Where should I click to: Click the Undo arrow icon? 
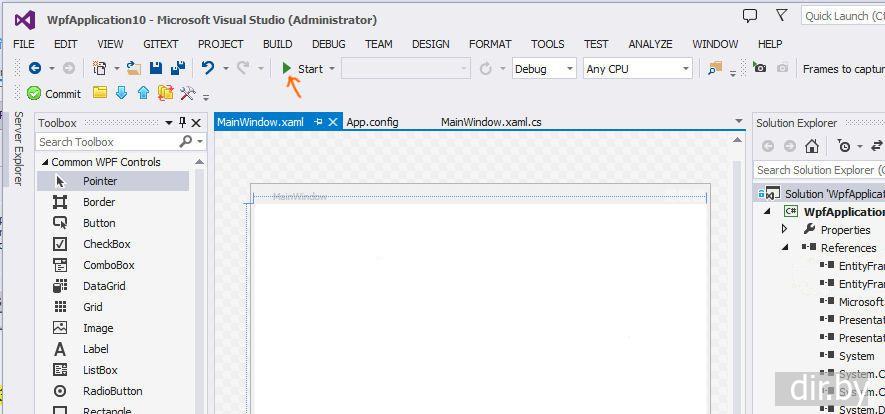[207, 68]
